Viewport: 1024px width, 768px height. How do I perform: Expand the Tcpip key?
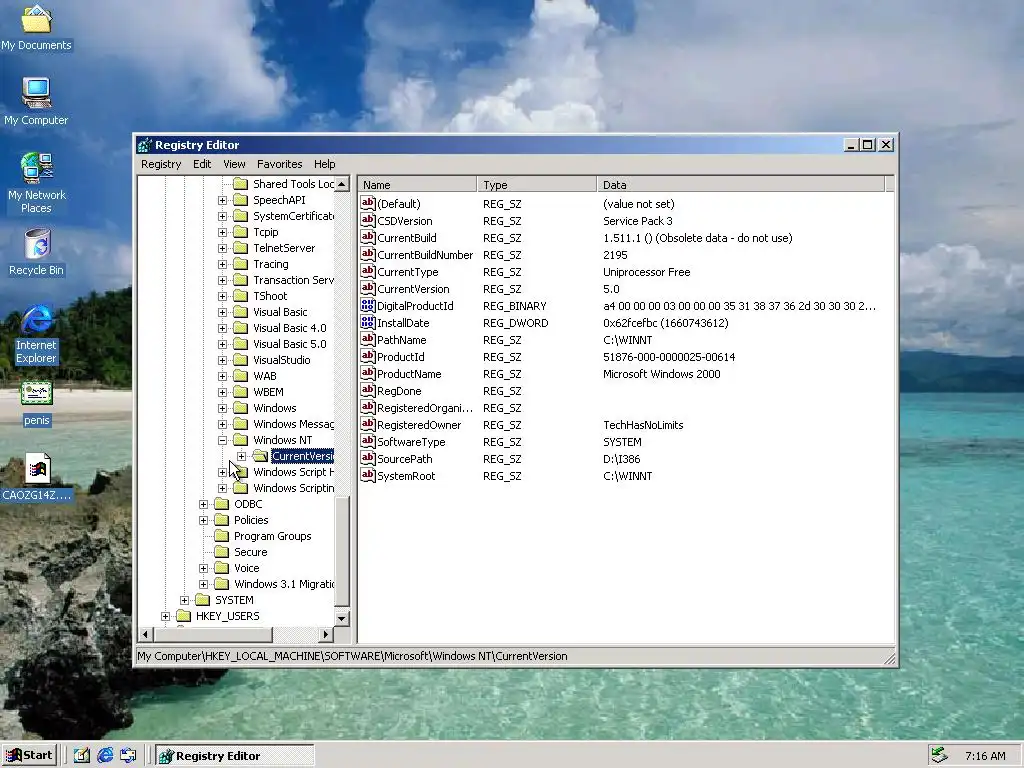[x=223, y=232]
